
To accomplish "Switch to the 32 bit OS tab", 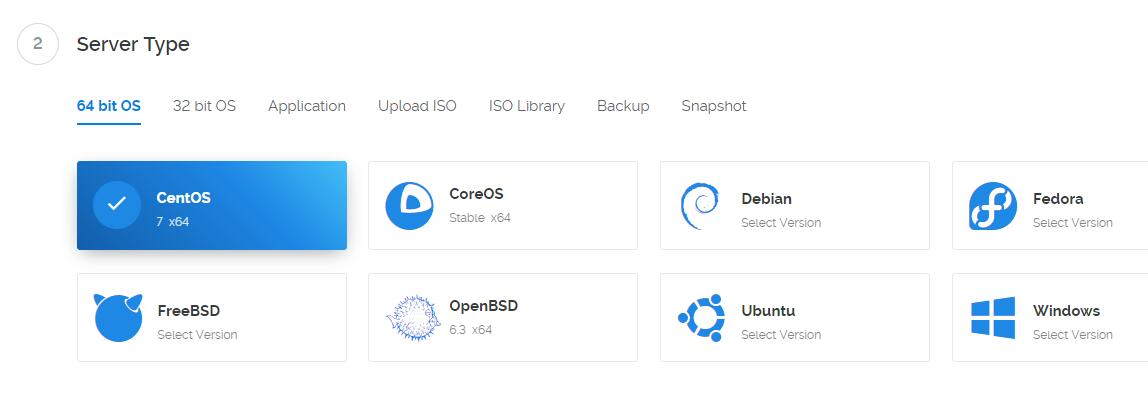I will [x=204, y=106].
